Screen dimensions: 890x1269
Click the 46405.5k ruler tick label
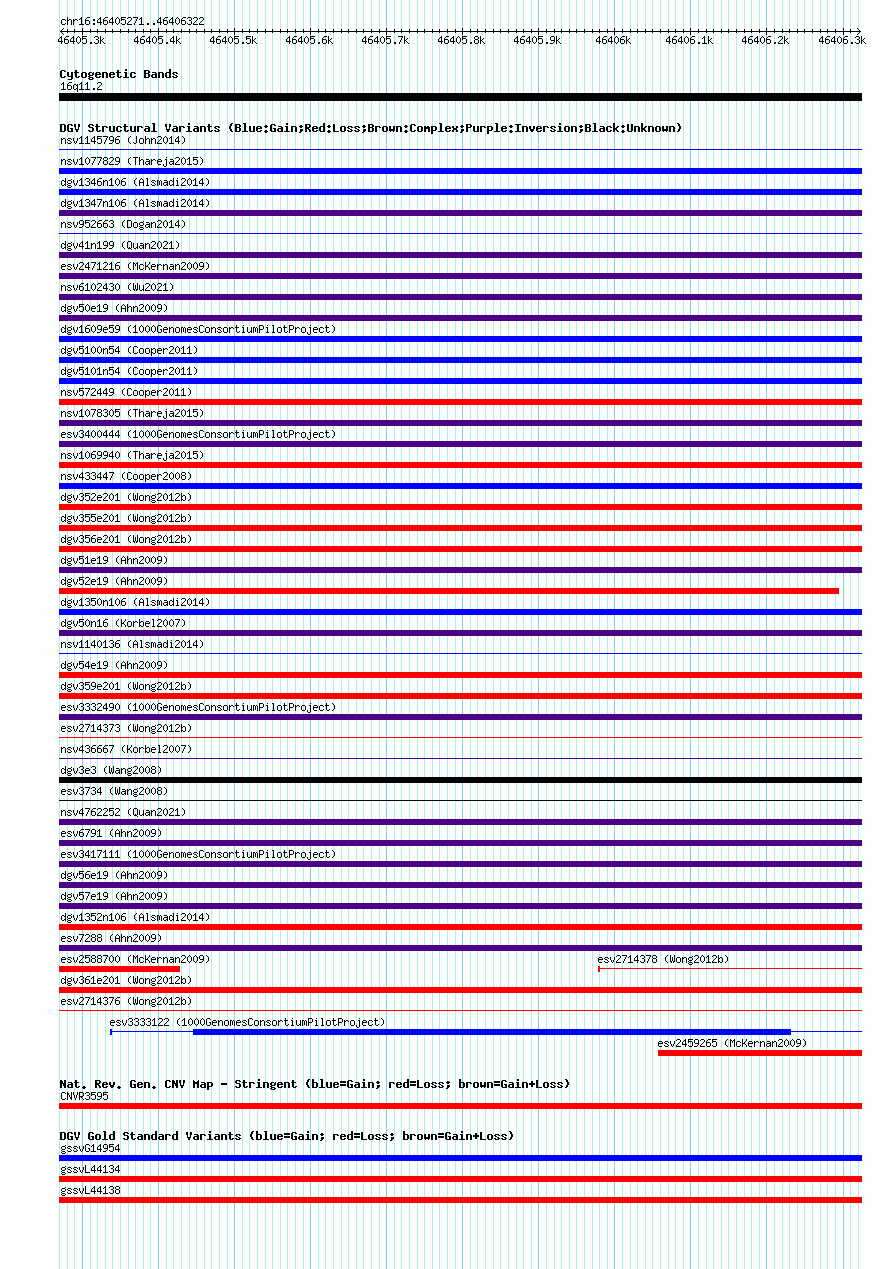point(233,40)
